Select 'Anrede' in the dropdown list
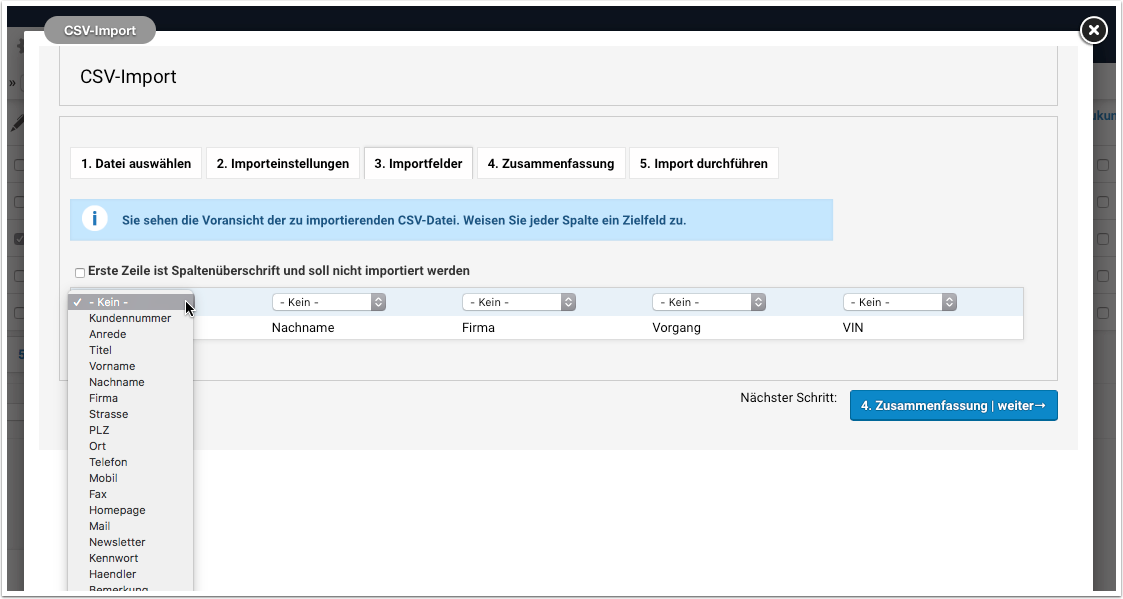Screen dimensions: 1123x599 [x=108, y=334]
